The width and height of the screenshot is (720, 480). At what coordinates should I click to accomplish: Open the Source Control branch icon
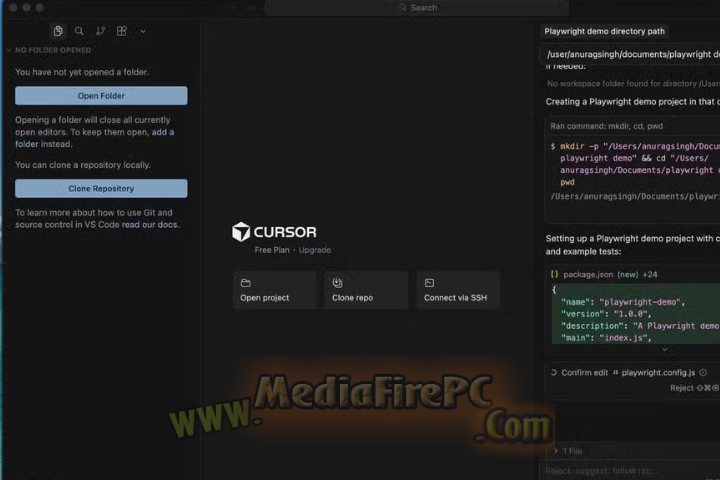(100, 31)
